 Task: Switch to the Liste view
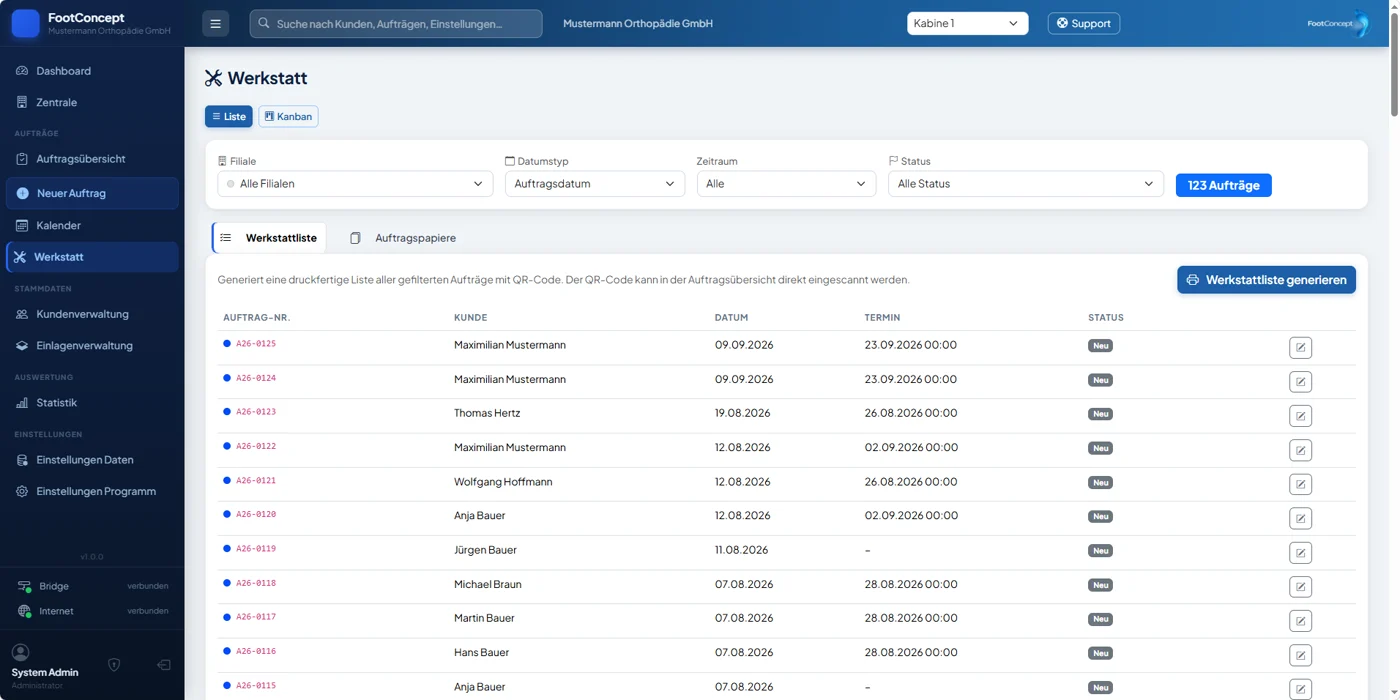tap(229, 116)
